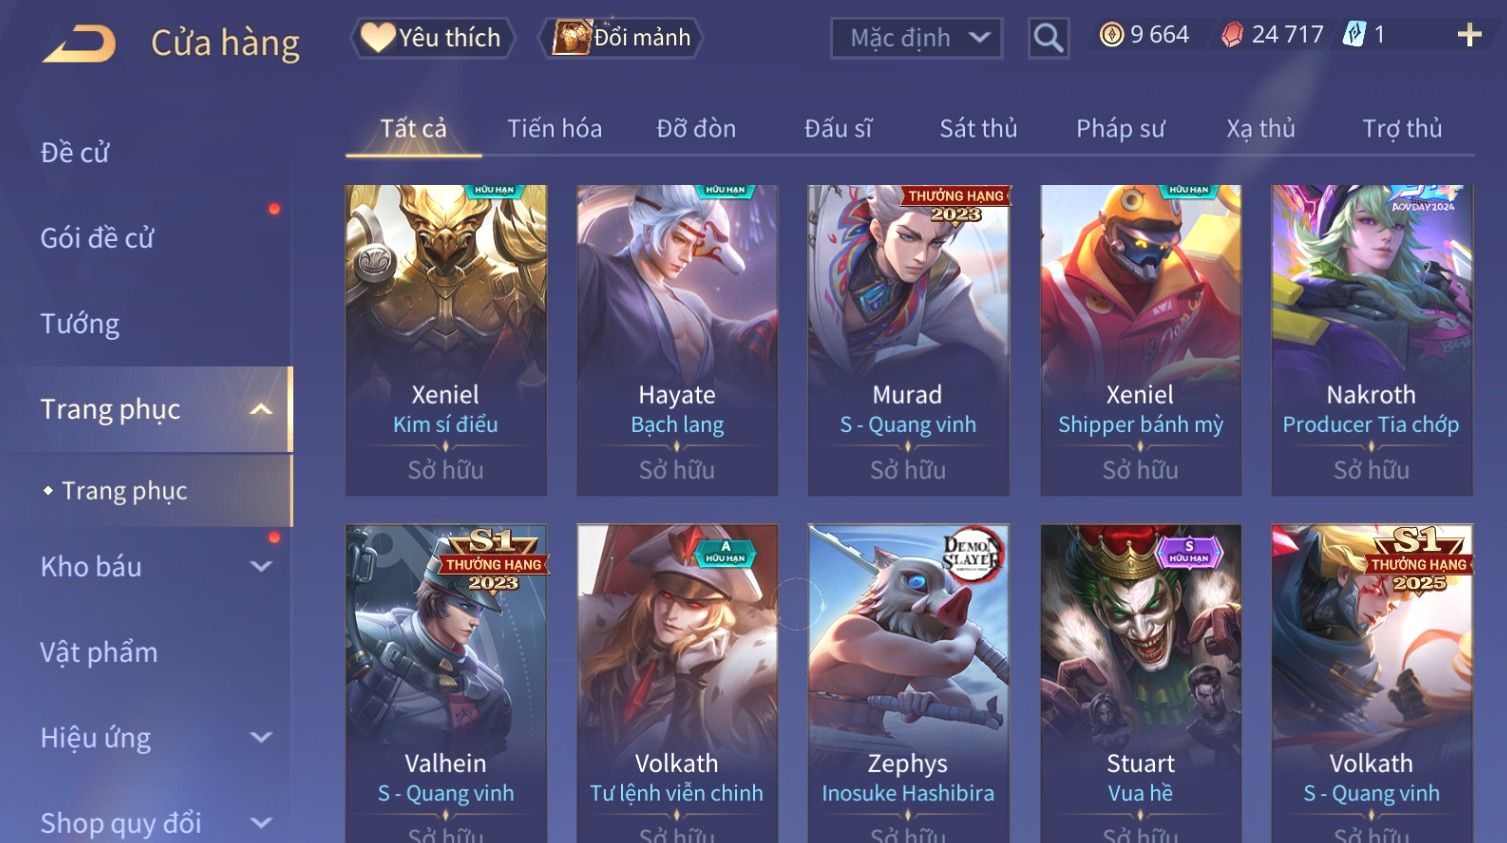Go to Tướng in sidebar
Image resolution: width=1507 pixels, height=843 pixels.
click(x=80, y=324)
